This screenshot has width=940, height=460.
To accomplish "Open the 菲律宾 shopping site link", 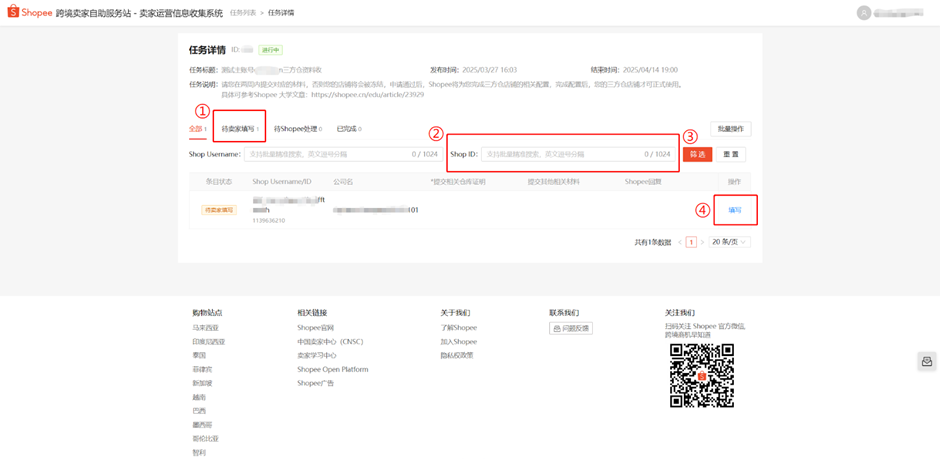I will click(203, 369).
